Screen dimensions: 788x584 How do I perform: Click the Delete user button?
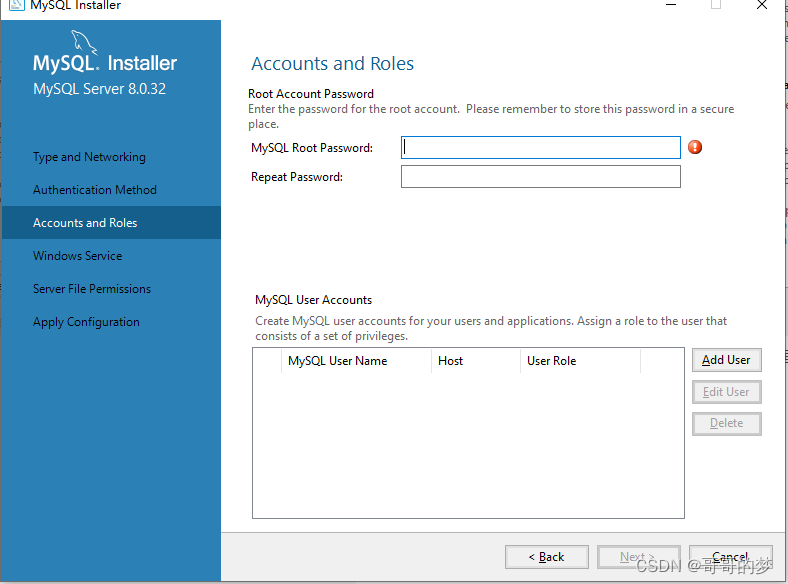point(727,424)
